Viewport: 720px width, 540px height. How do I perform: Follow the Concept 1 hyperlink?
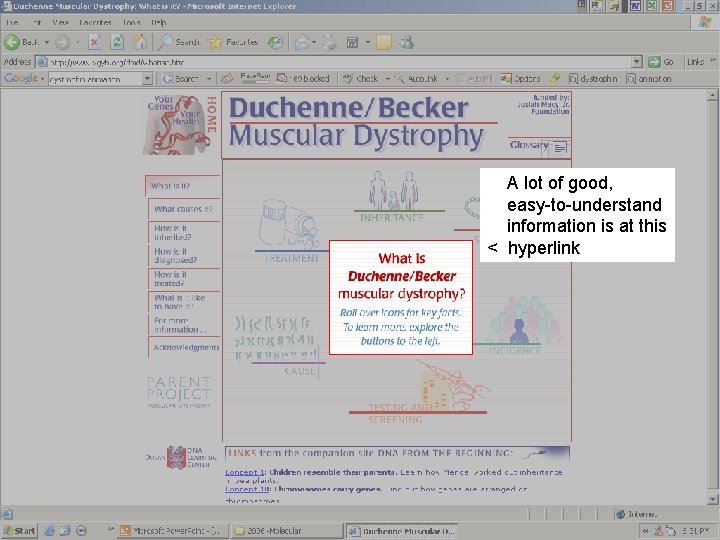point(245,472)
